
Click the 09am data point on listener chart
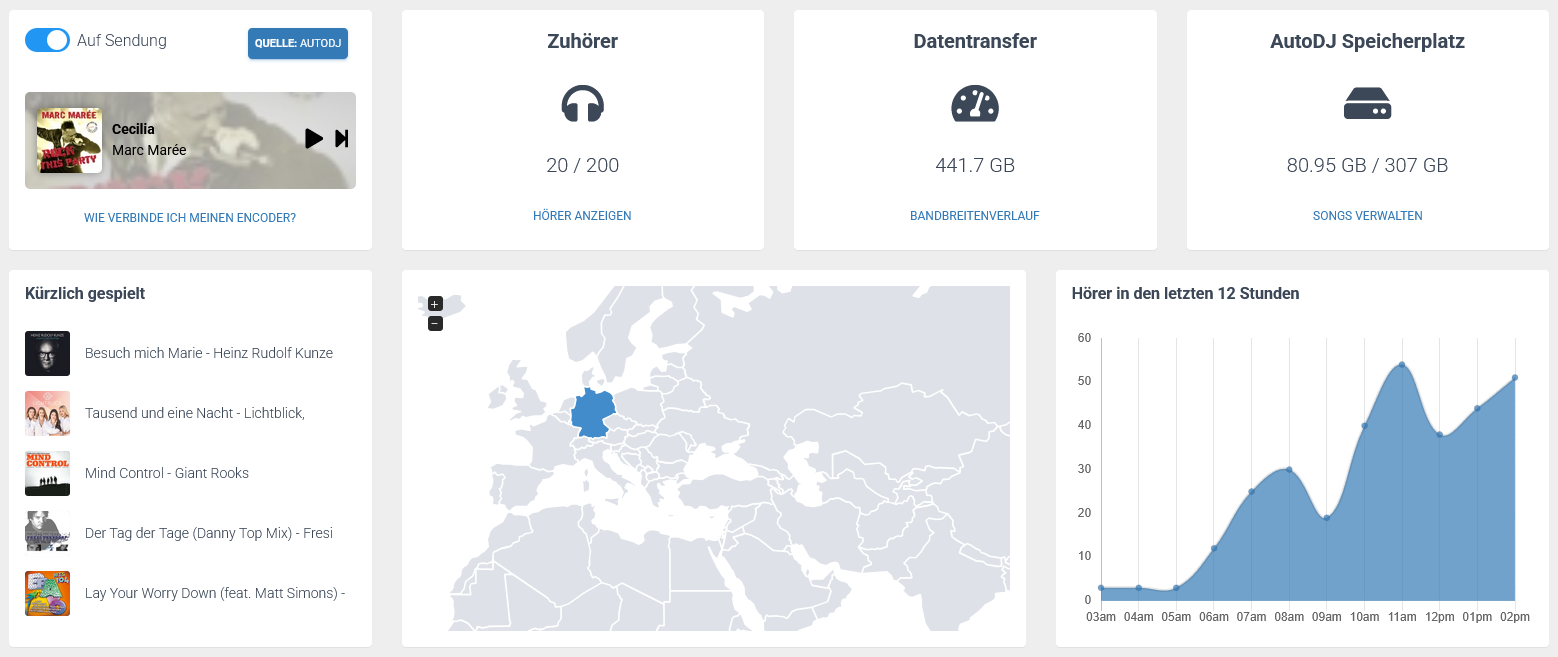[x=1327, y=518]
